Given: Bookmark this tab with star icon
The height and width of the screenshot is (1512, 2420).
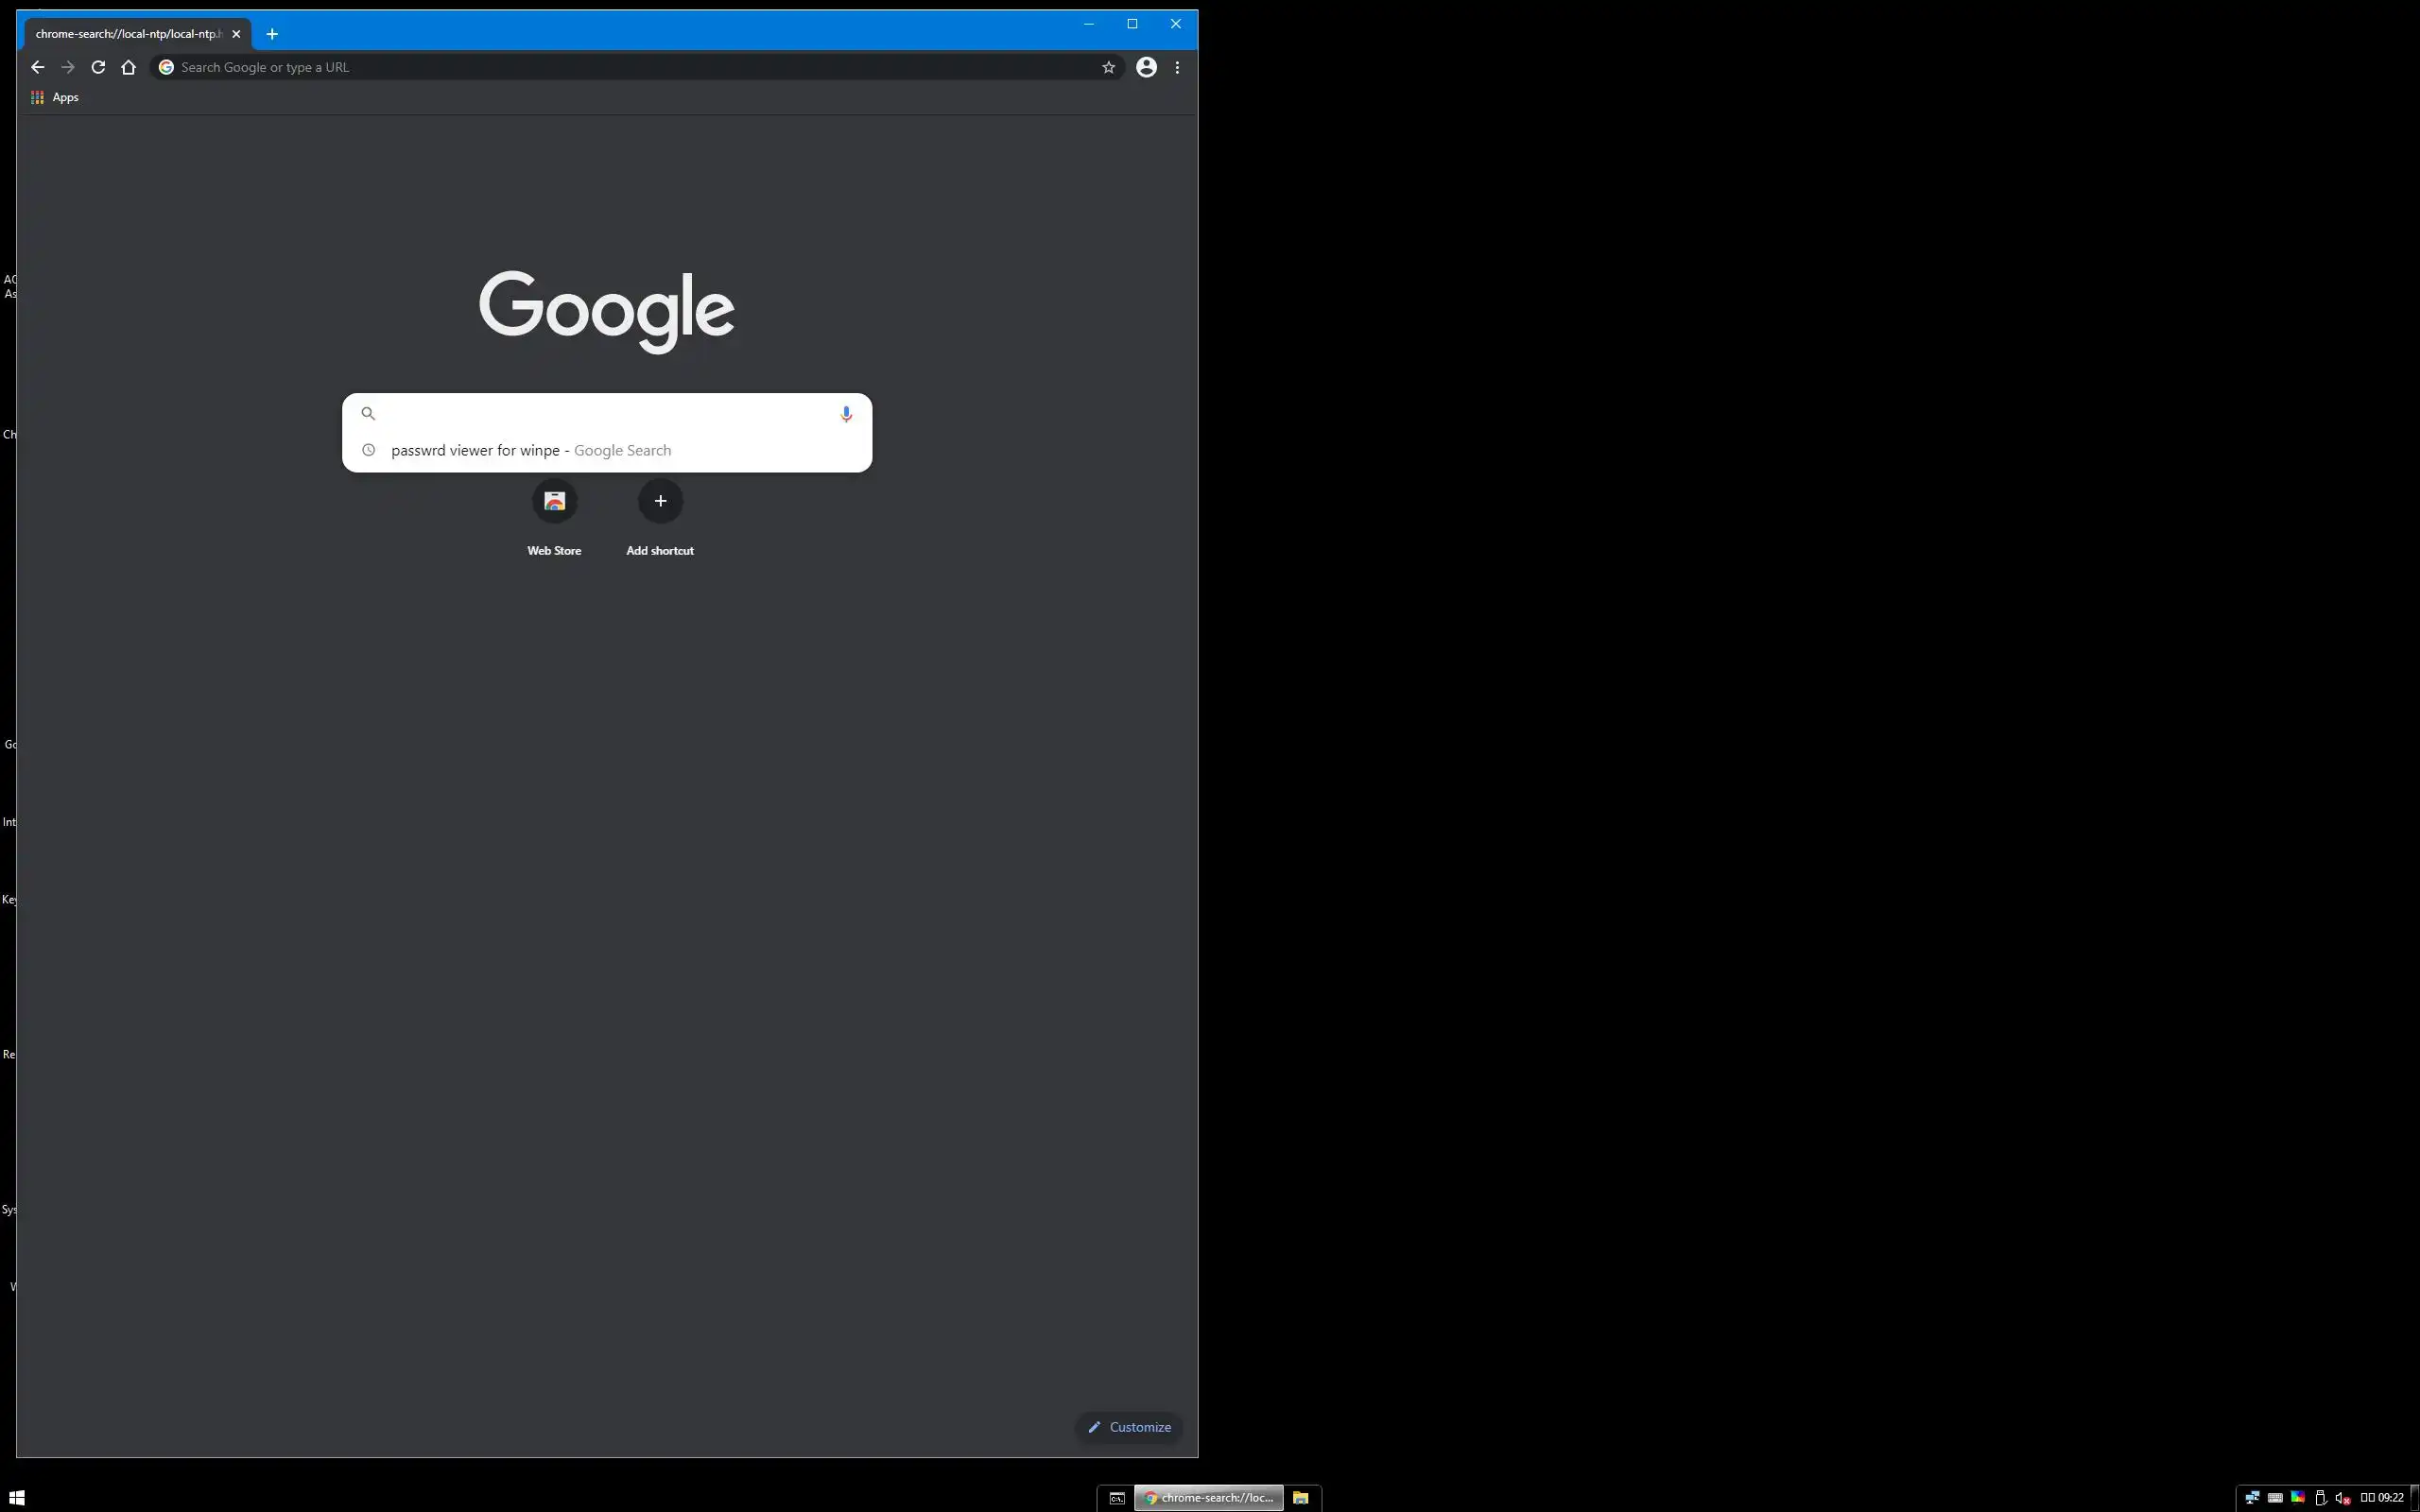Looking at the screenshot, I should 1108,67.
